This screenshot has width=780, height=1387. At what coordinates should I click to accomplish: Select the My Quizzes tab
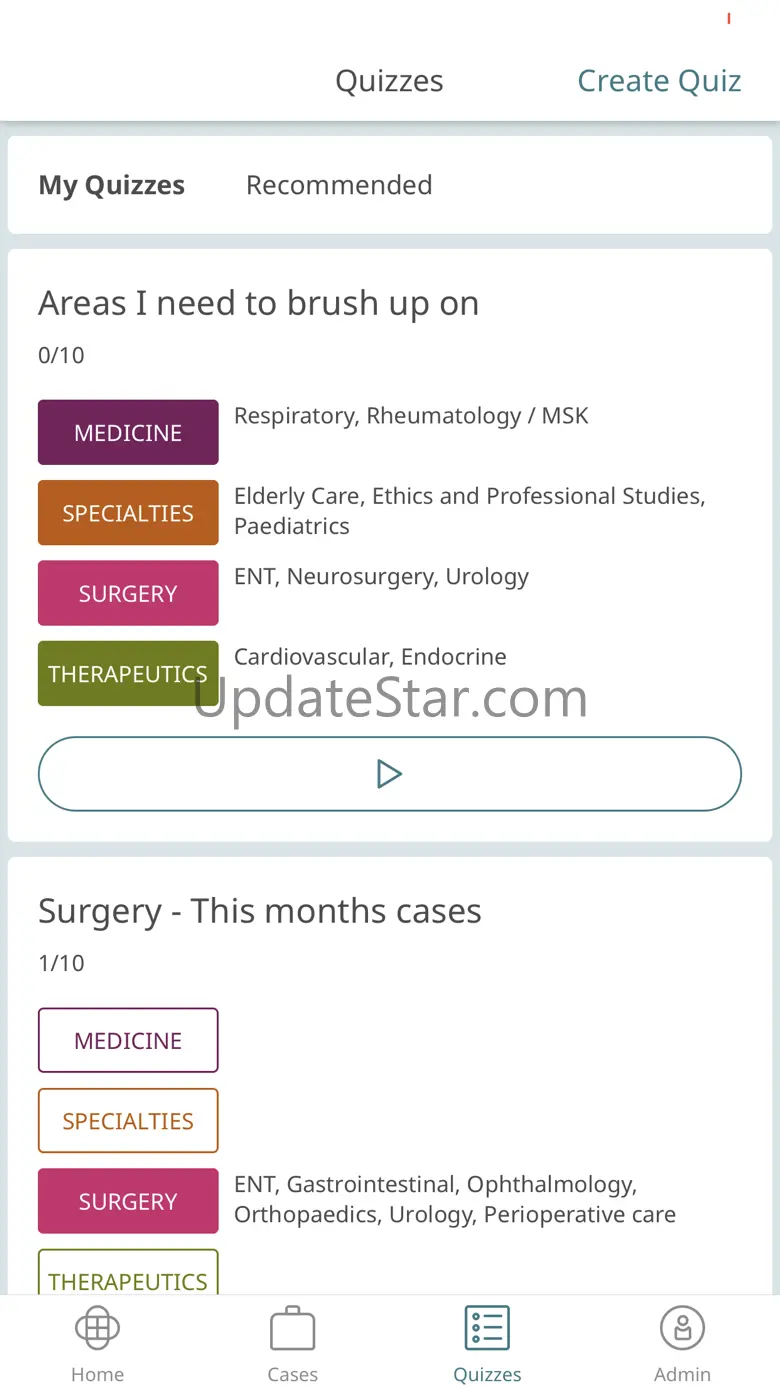pos(112,185)
